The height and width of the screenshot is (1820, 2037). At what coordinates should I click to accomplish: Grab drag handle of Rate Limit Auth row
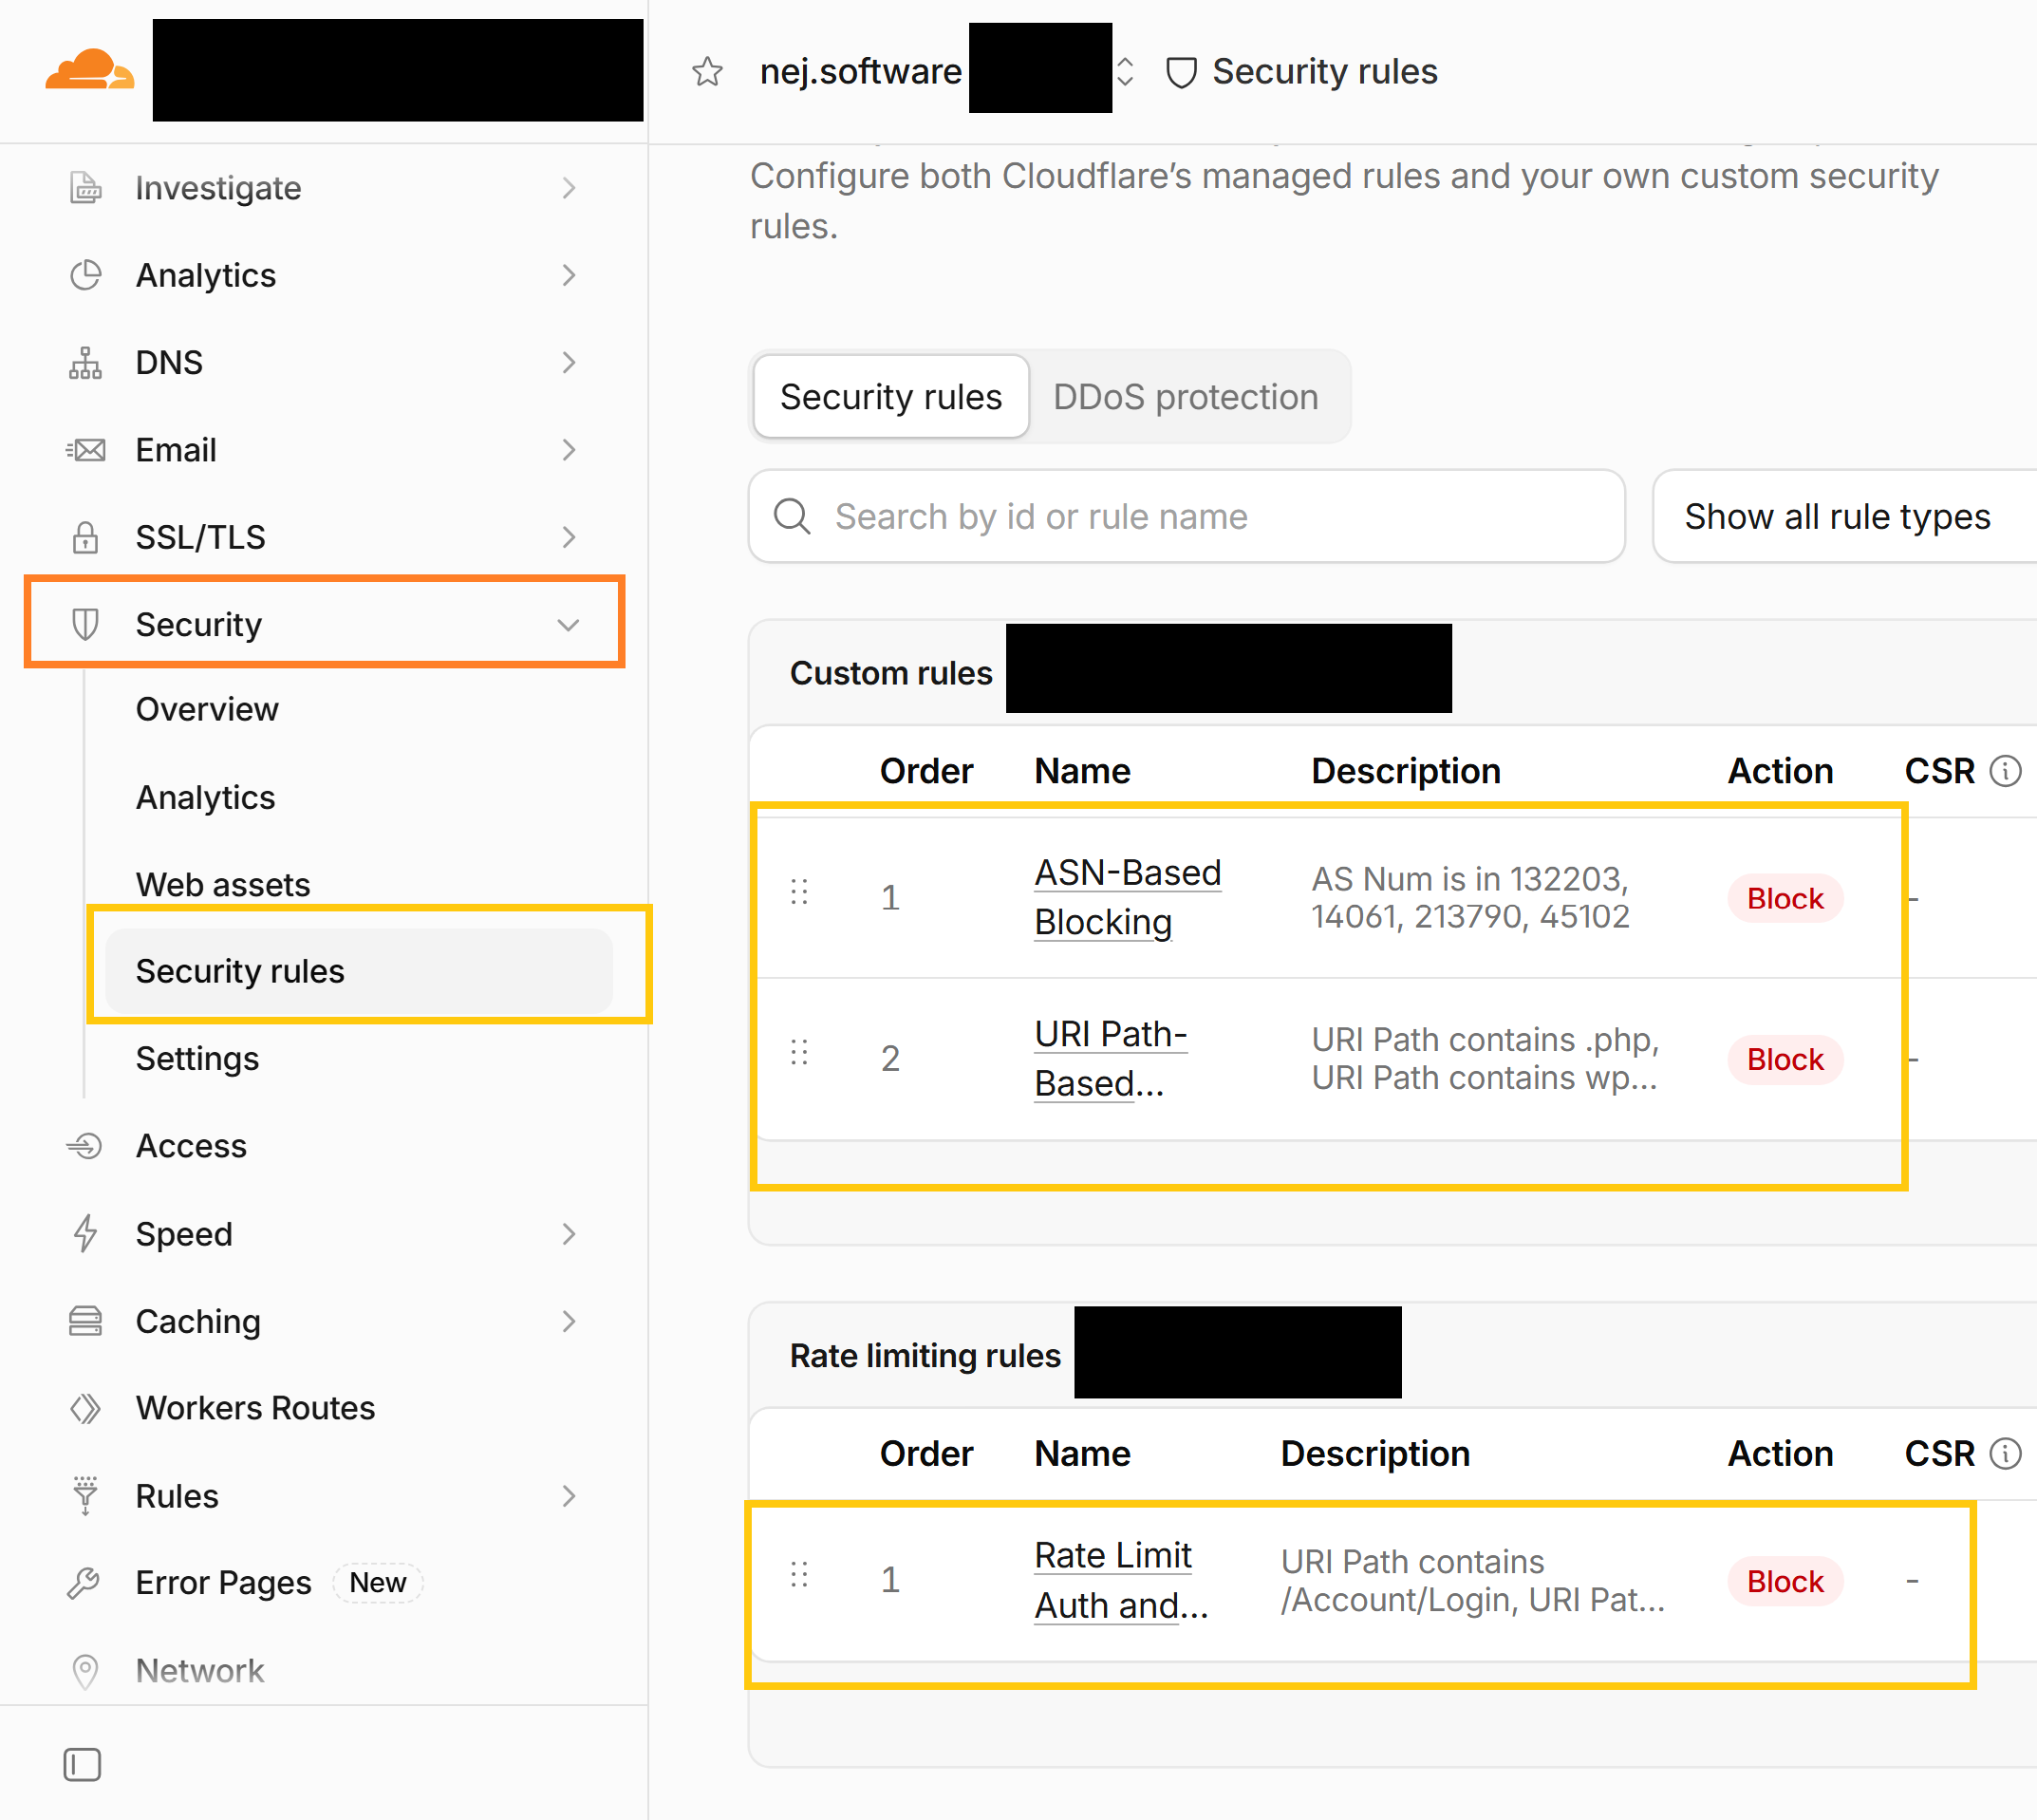coord(799,1575)
